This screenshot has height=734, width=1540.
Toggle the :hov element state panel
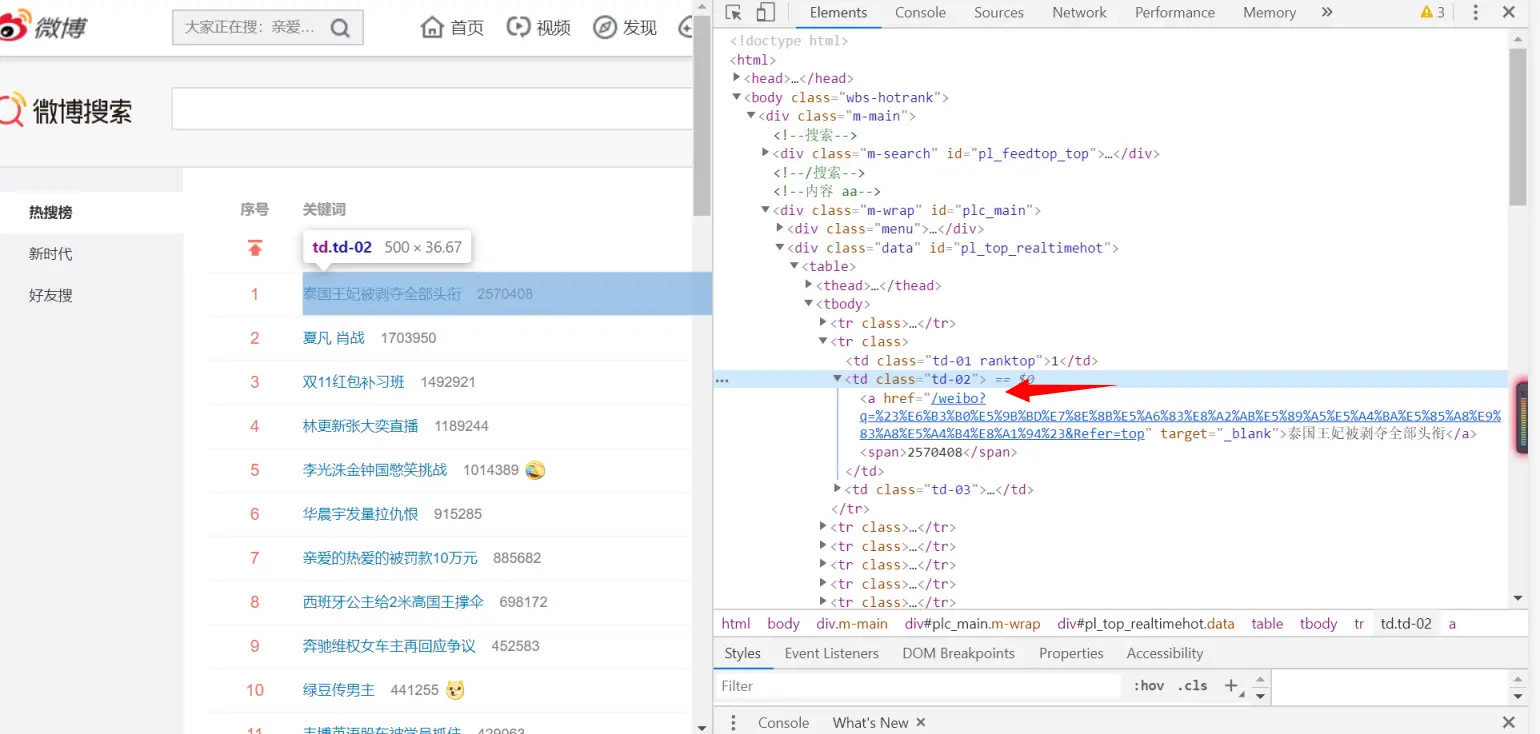coord(1149,686)
